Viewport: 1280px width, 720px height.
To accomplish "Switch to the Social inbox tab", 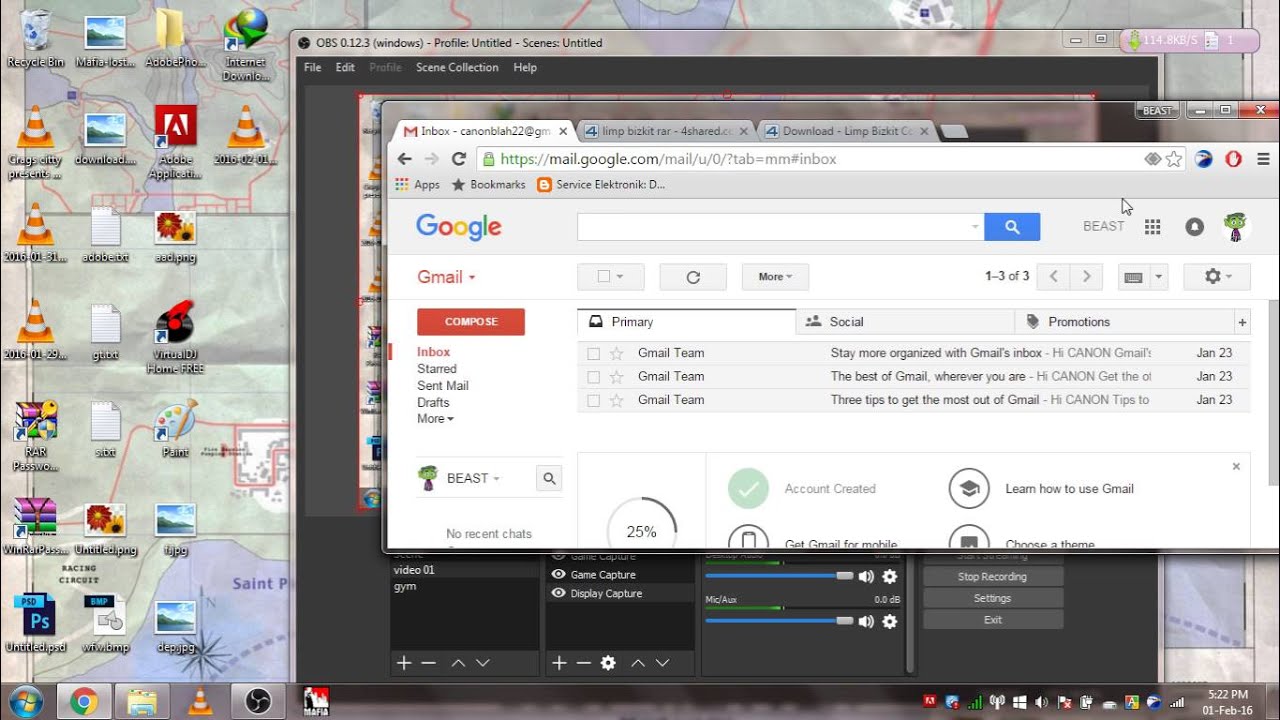I will pyautogui.click(x=905, y=322).
